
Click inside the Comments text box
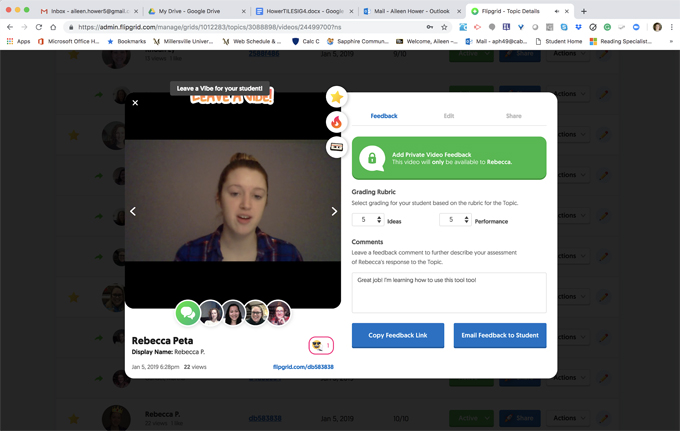[x=449, y=292]
